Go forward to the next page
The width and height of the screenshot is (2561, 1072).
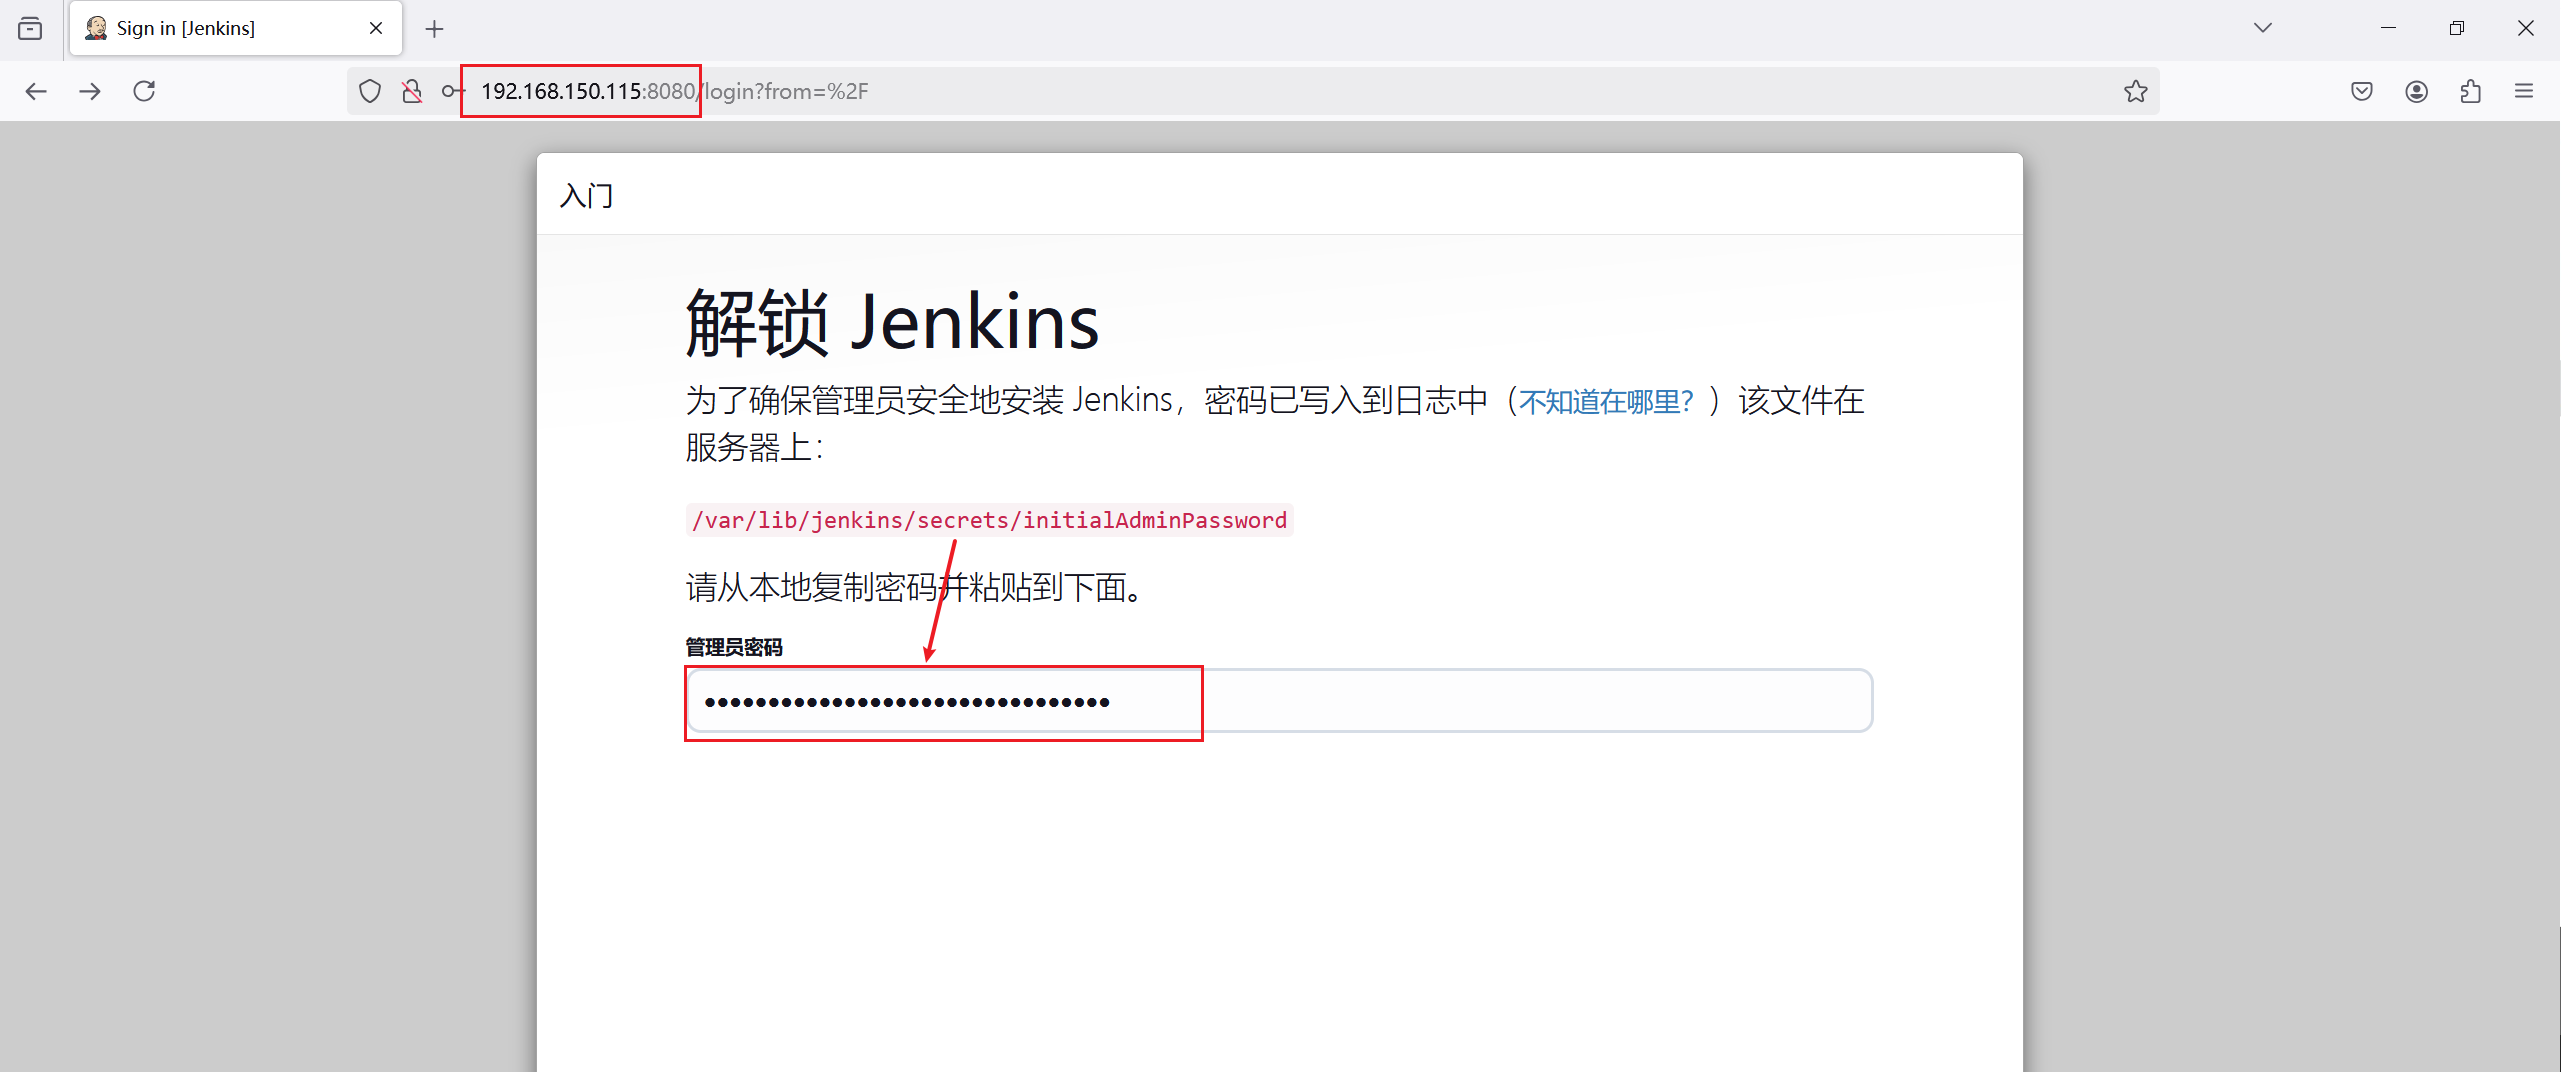pos(90,91)
